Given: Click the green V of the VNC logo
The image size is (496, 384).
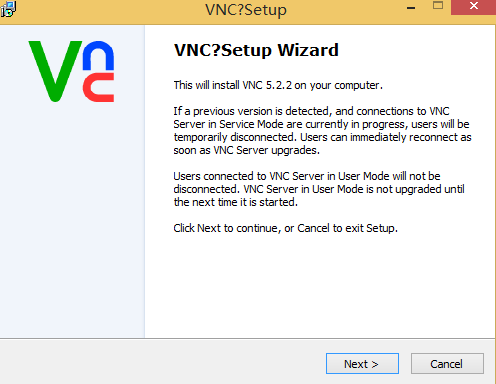Looking at the screenshot, I should 55,71.
